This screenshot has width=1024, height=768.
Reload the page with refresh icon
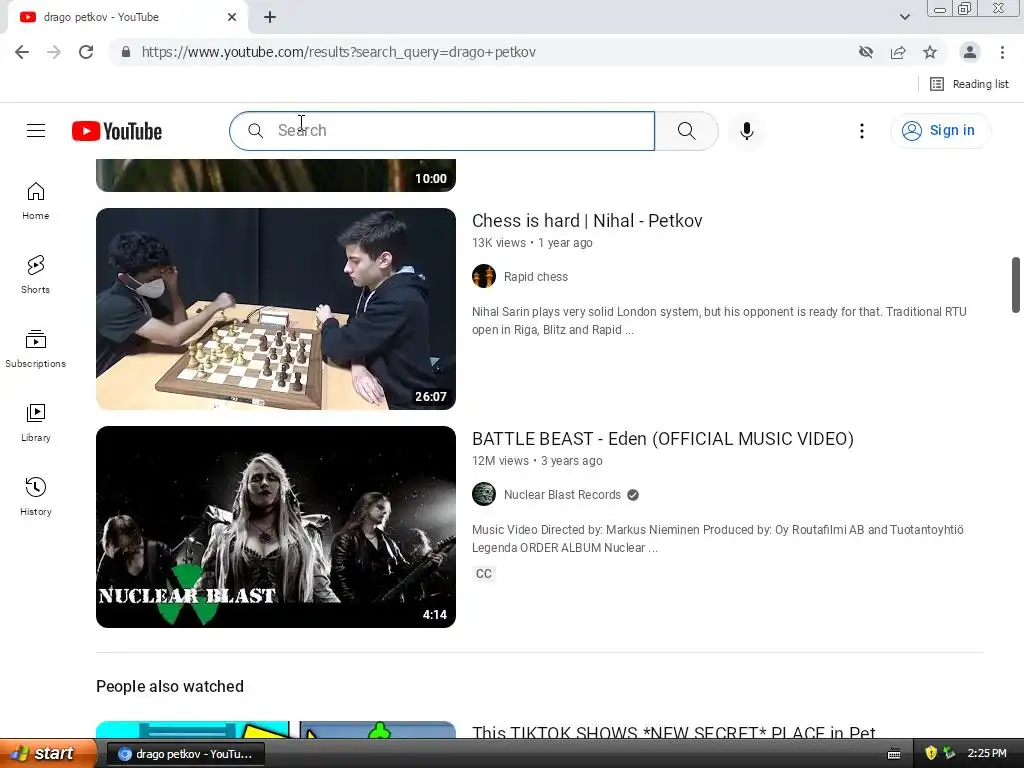coord(86,52)
